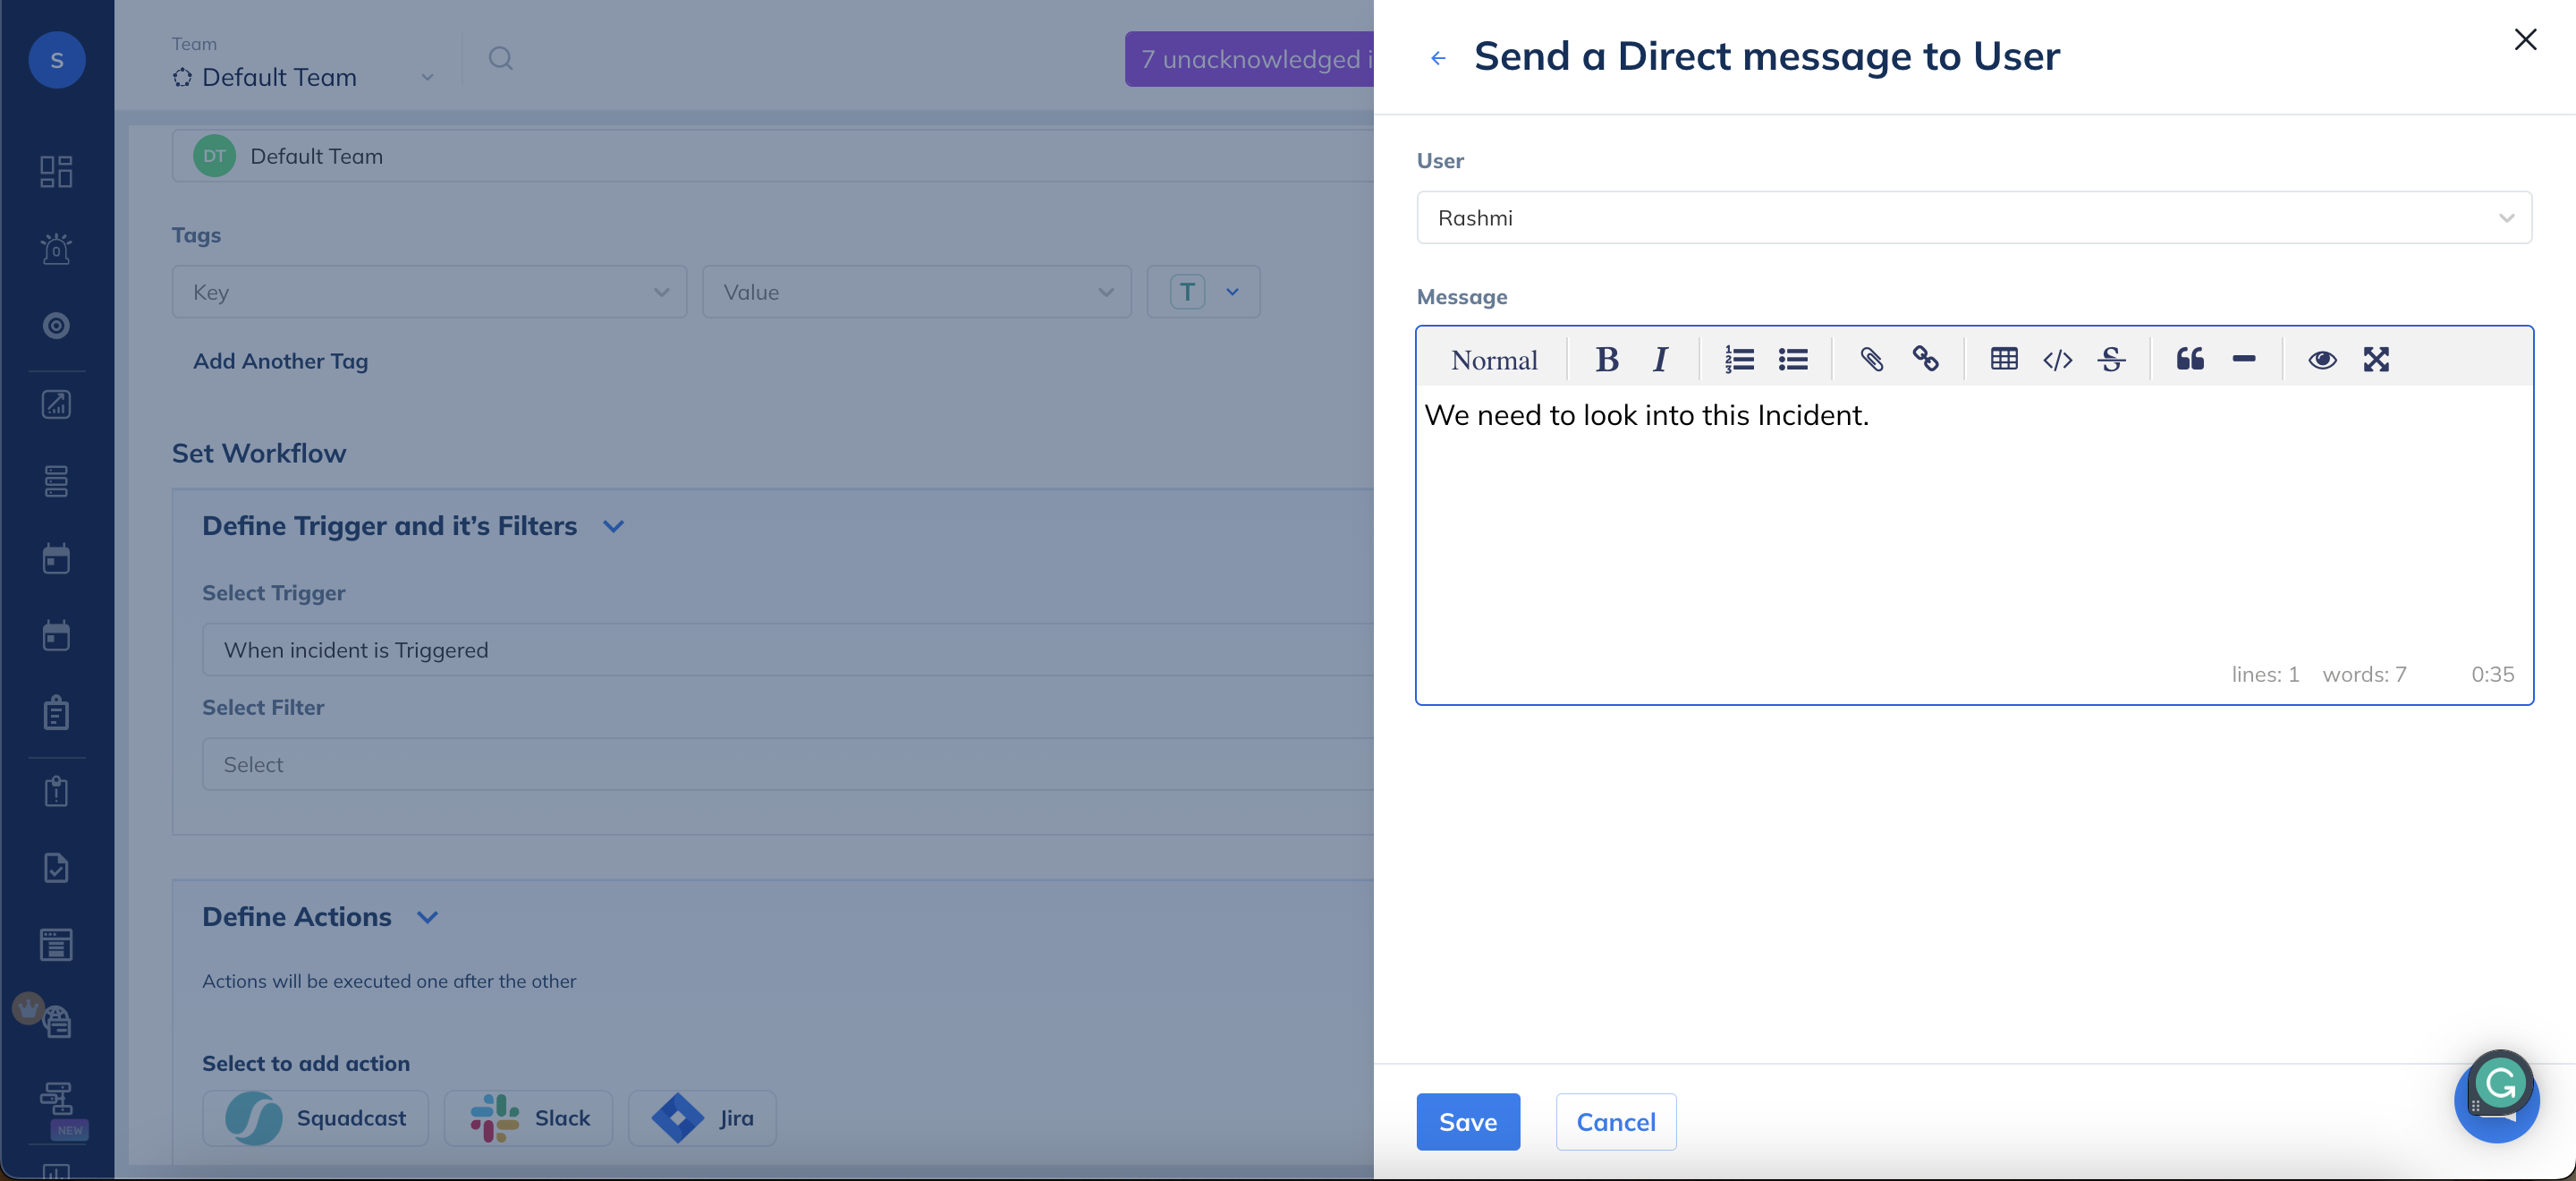Insert a hyperlink in message
Image resolution: width=2576 pixels, height=1181 pixels.
point(1925,359)
